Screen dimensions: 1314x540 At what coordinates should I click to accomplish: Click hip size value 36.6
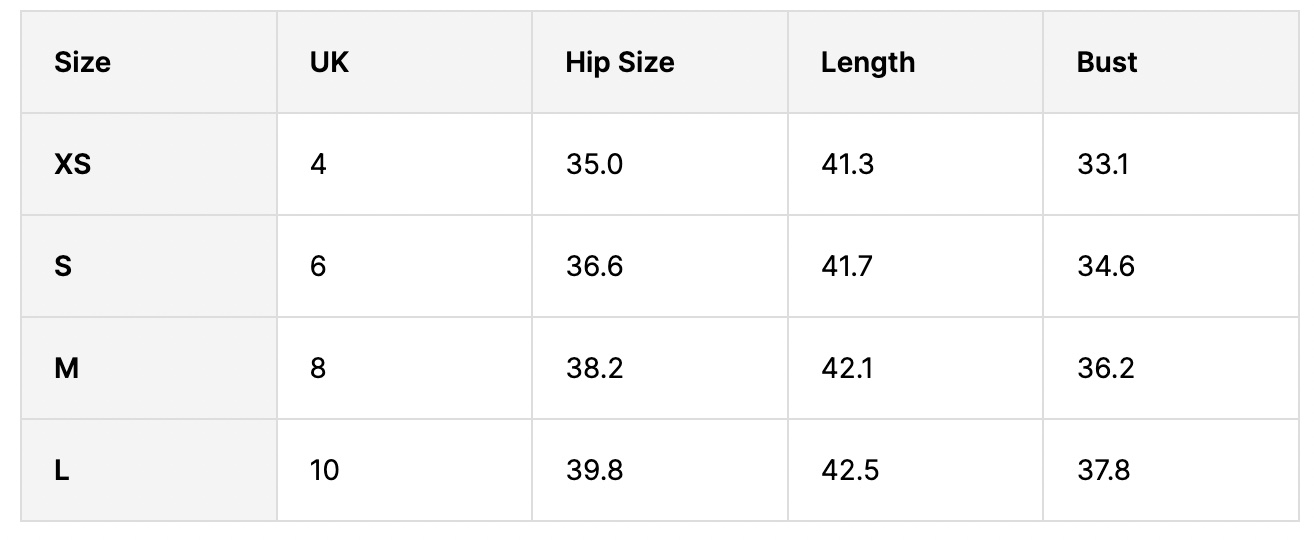pyautogui.click(x=594, y=267)
